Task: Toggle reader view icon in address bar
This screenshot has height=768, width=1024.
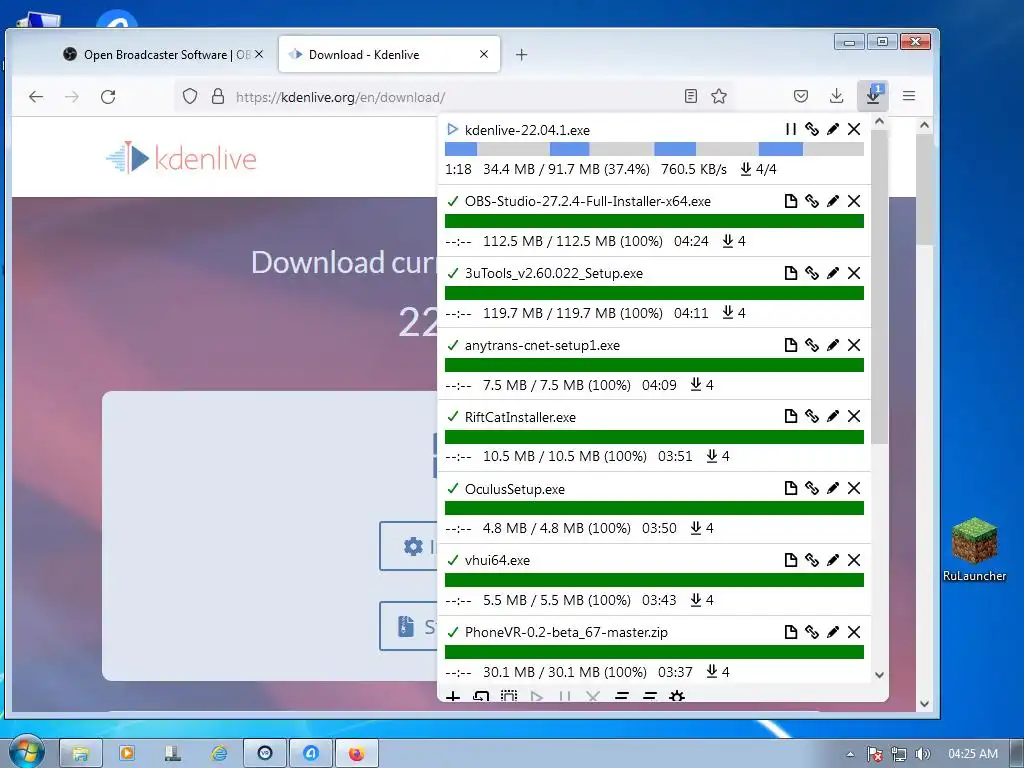Action: pos(690,97)
